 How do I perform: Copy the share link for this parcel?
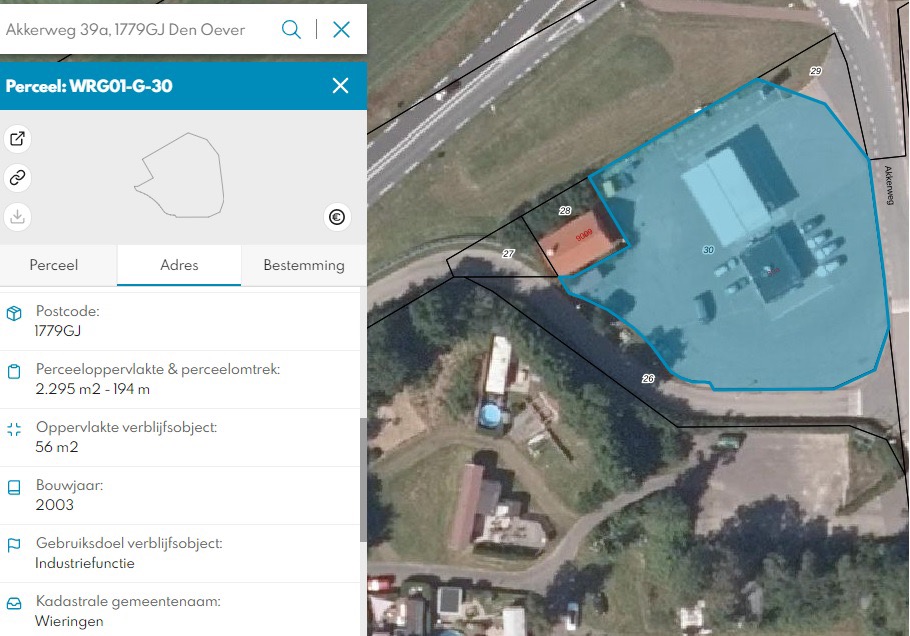pos(17,177)
